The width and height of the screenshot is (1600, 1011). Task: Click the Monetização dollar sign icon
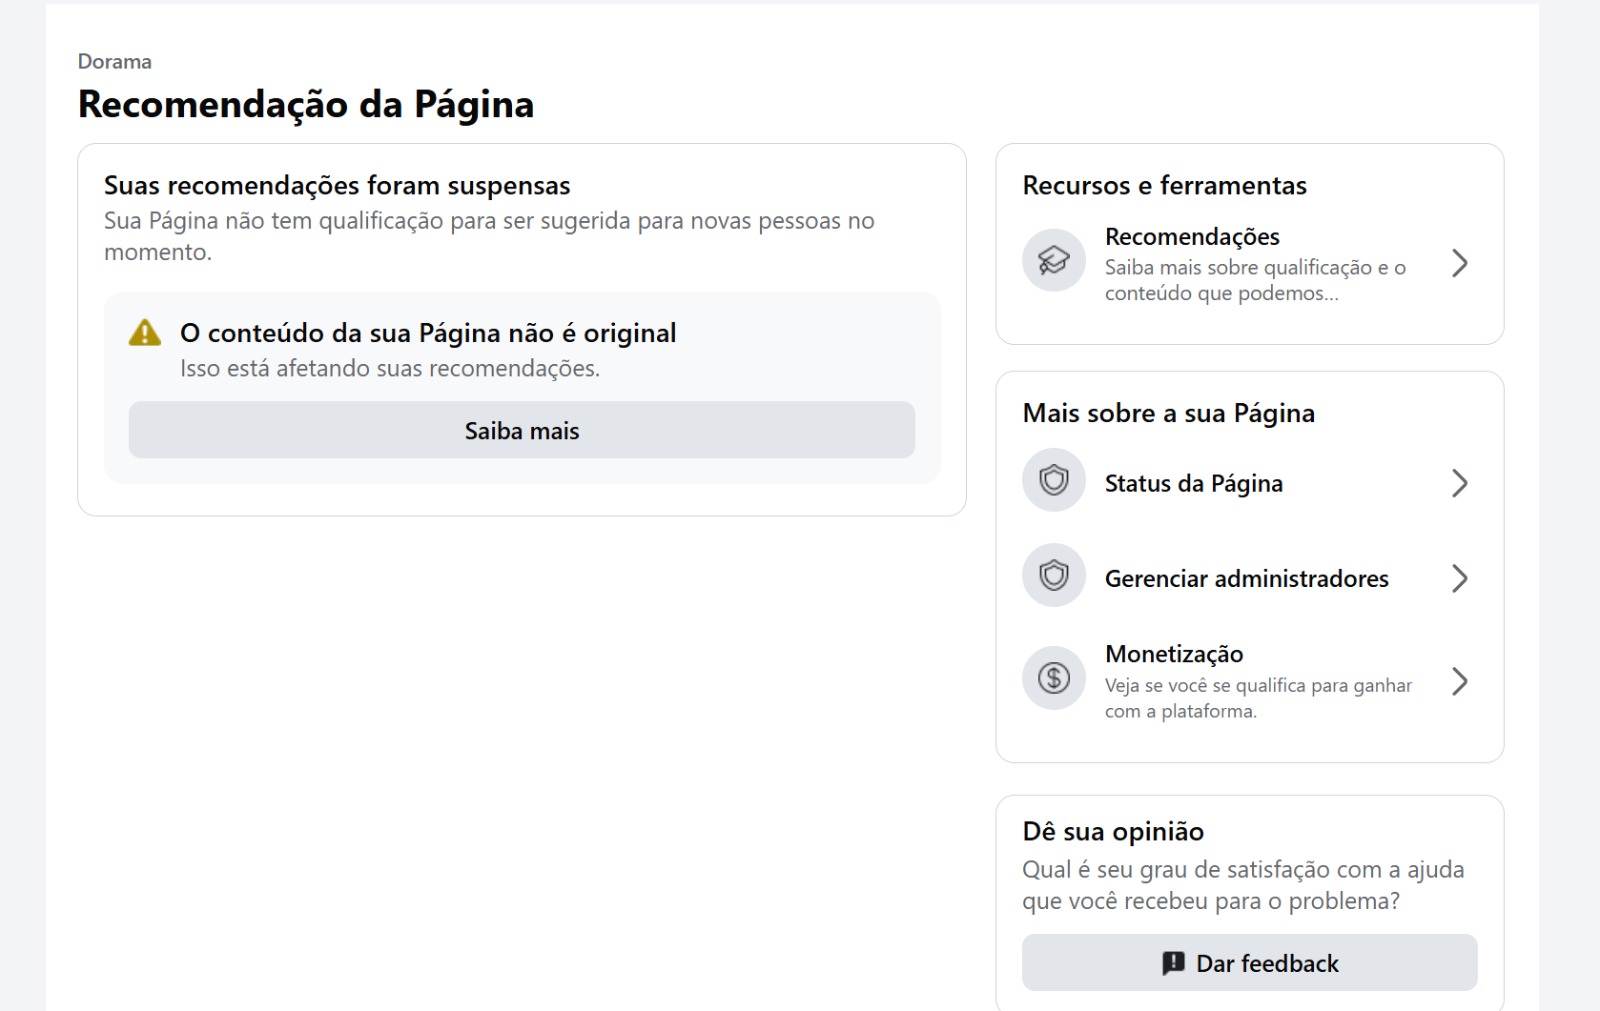[1054, 679]
